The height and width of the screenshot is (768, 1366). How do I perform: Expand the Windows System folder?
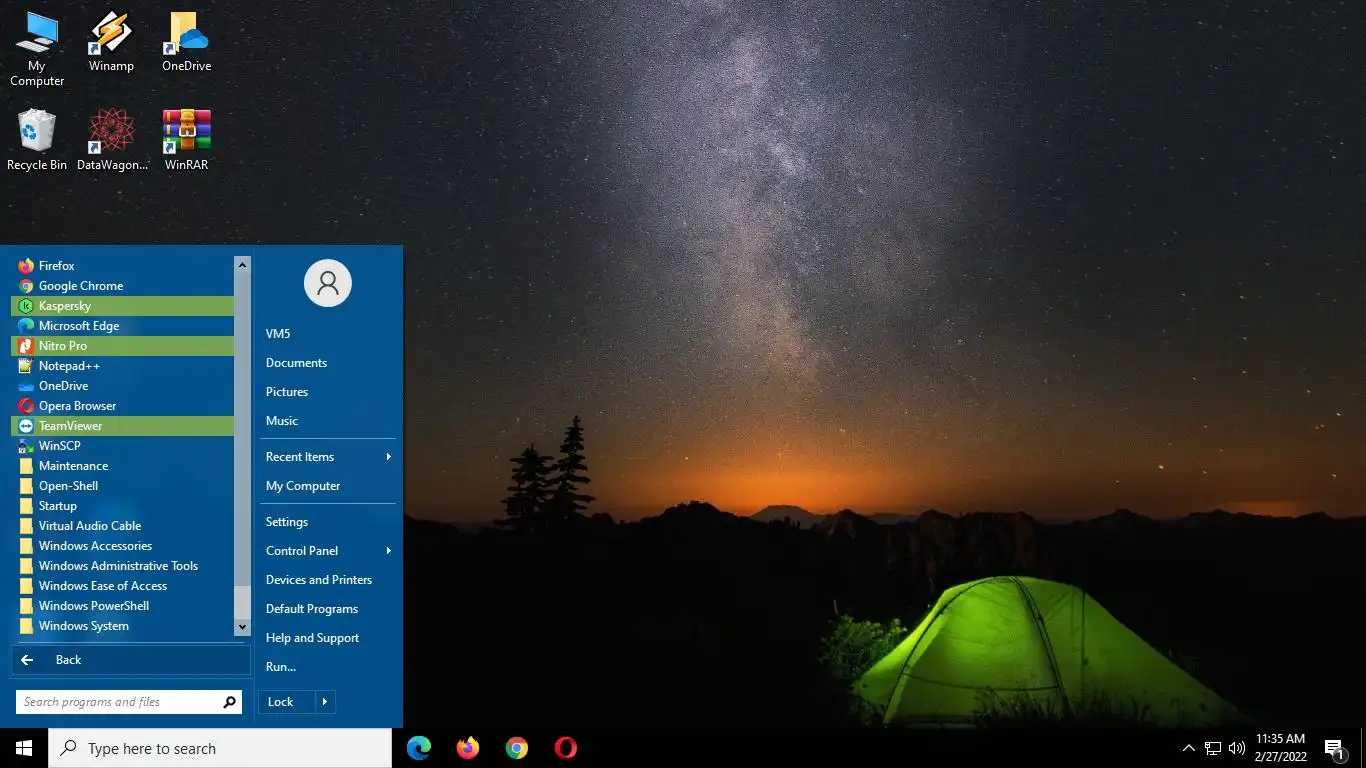tap(122, 626)
